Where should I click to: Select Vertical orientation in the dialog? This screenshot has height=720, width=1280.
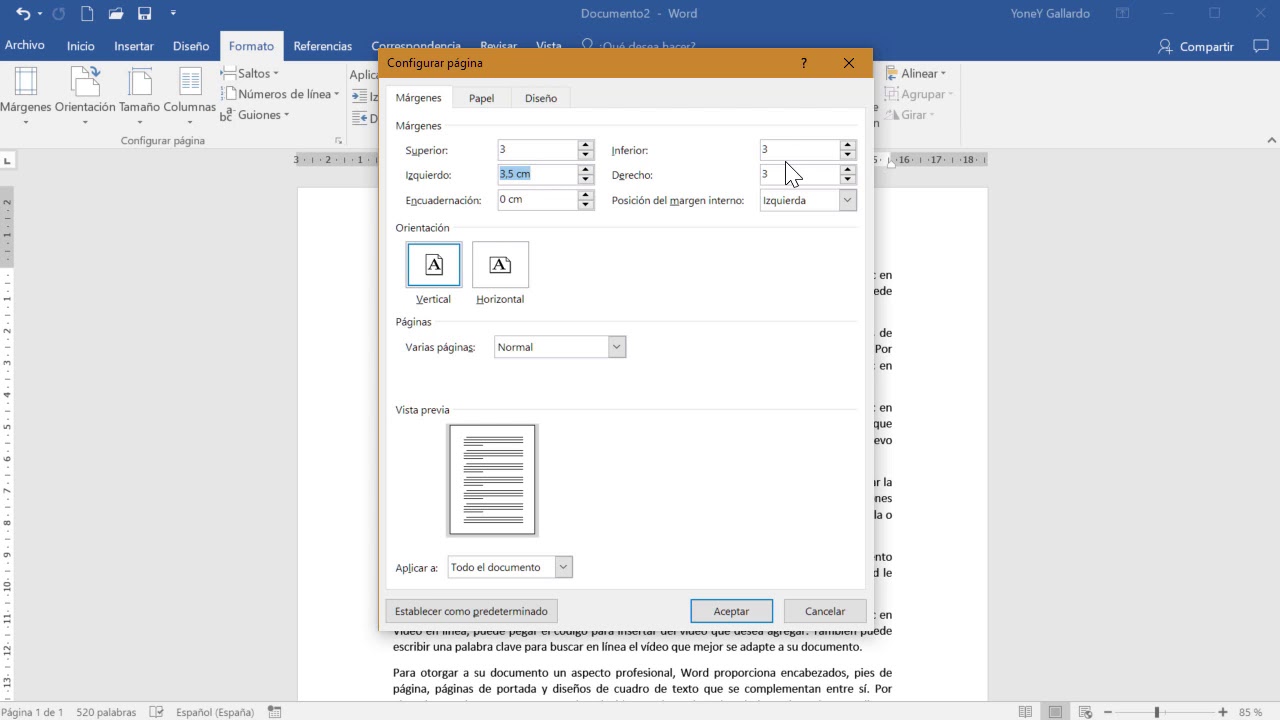point(433,264)
